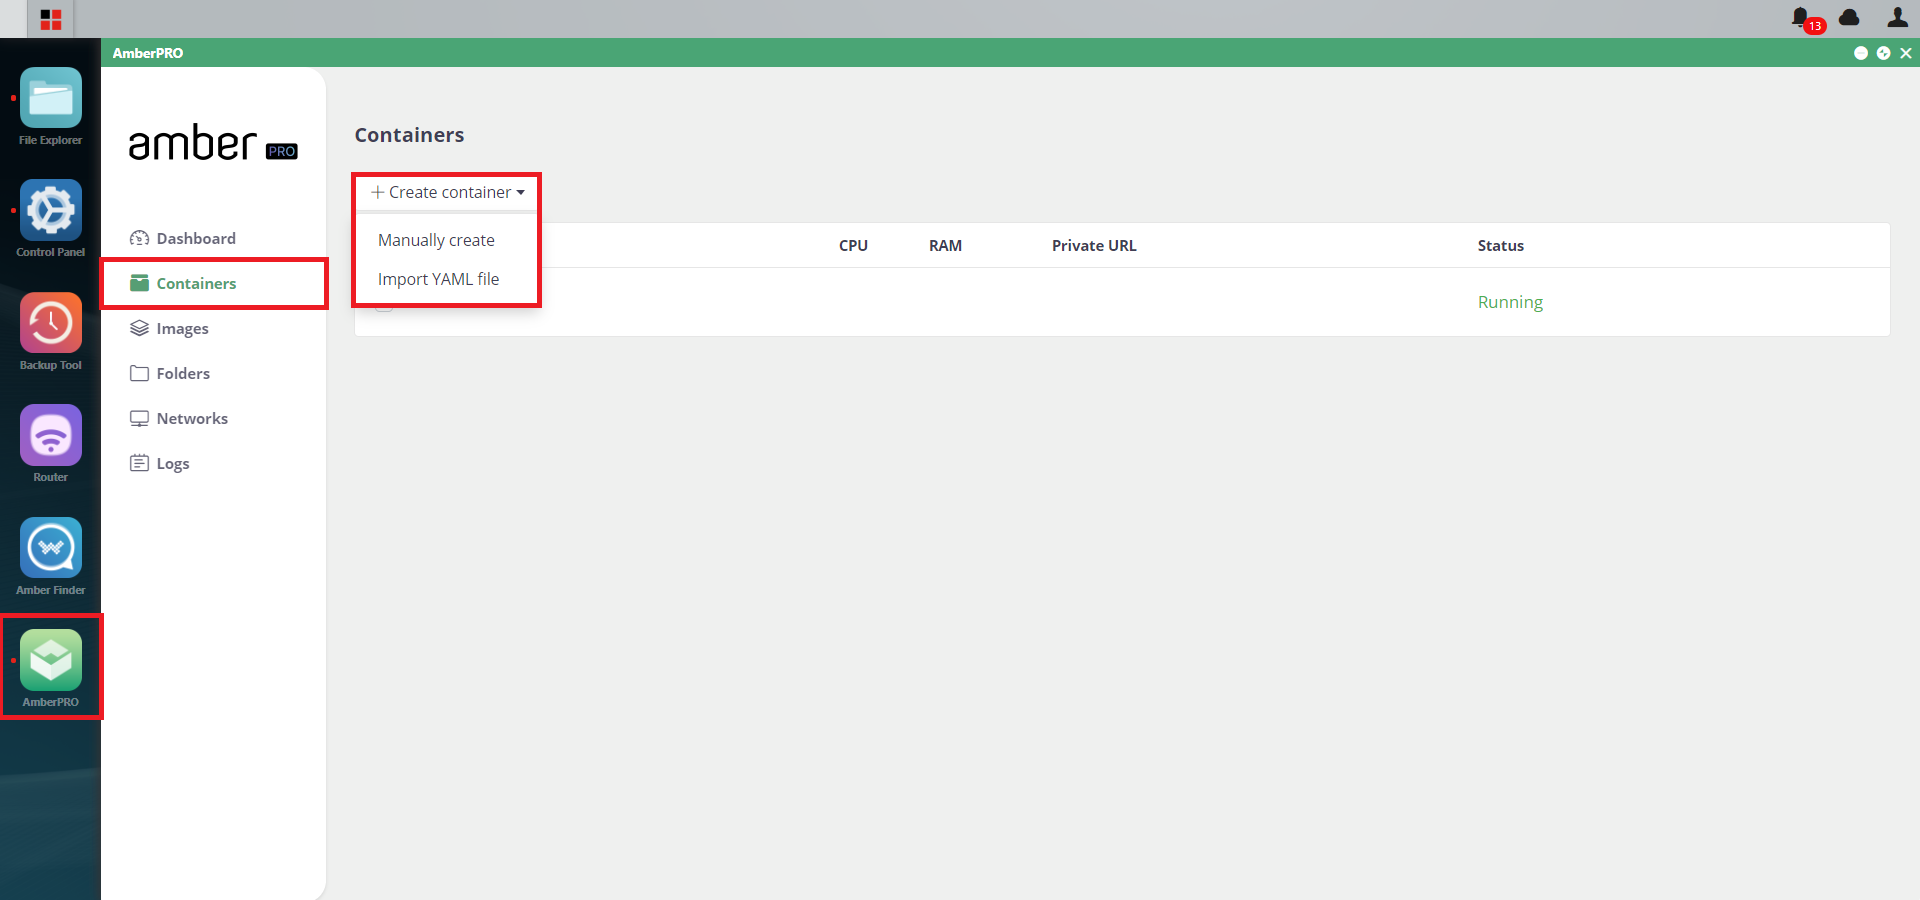
Task: Open the Logs section
Action: pyautogui.click(x=160, y=463)
